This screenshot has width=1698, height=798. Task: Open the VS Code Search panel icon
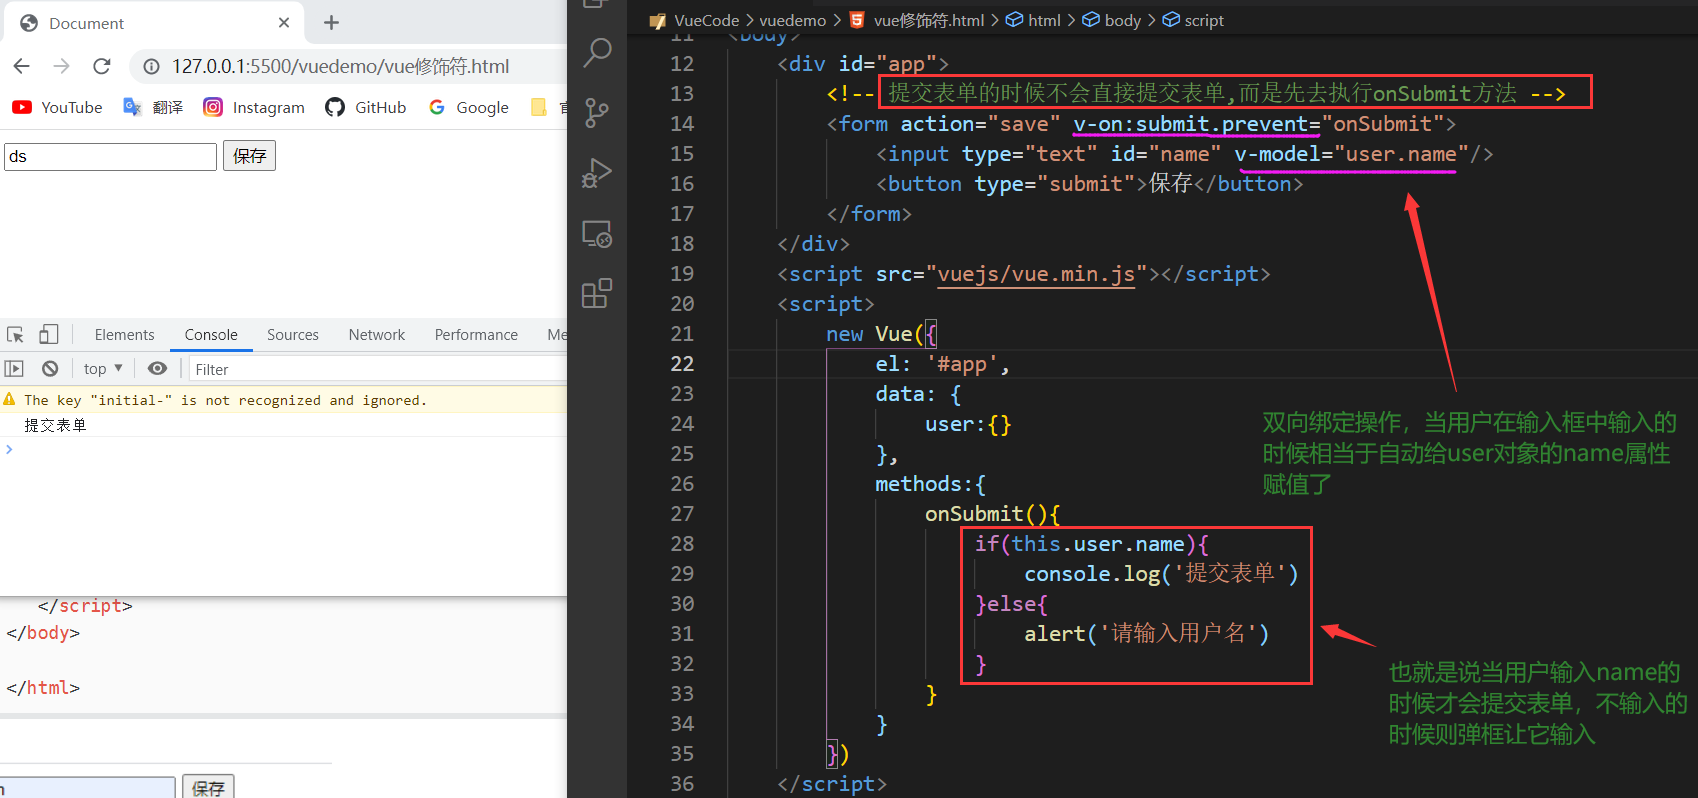tap(597, 52)
